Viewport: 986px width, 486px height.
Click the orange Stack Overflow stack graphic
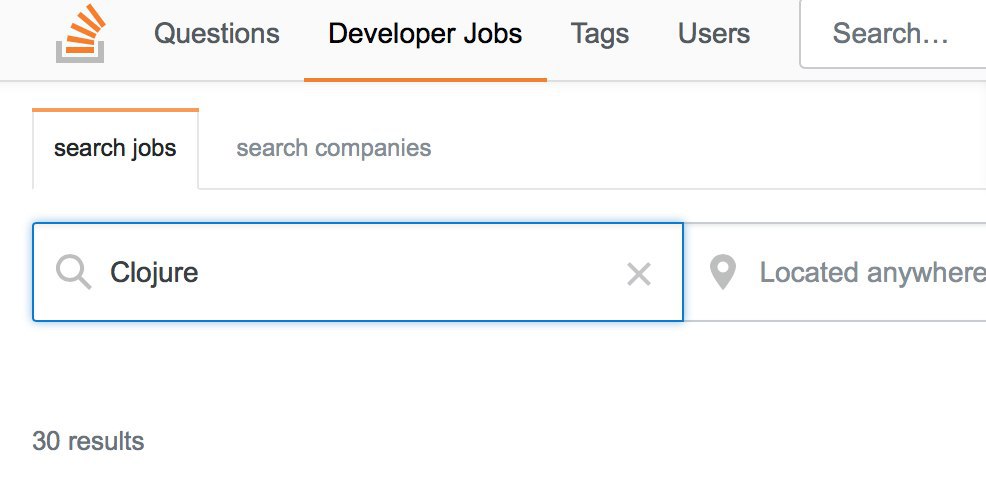click(84, 28)
